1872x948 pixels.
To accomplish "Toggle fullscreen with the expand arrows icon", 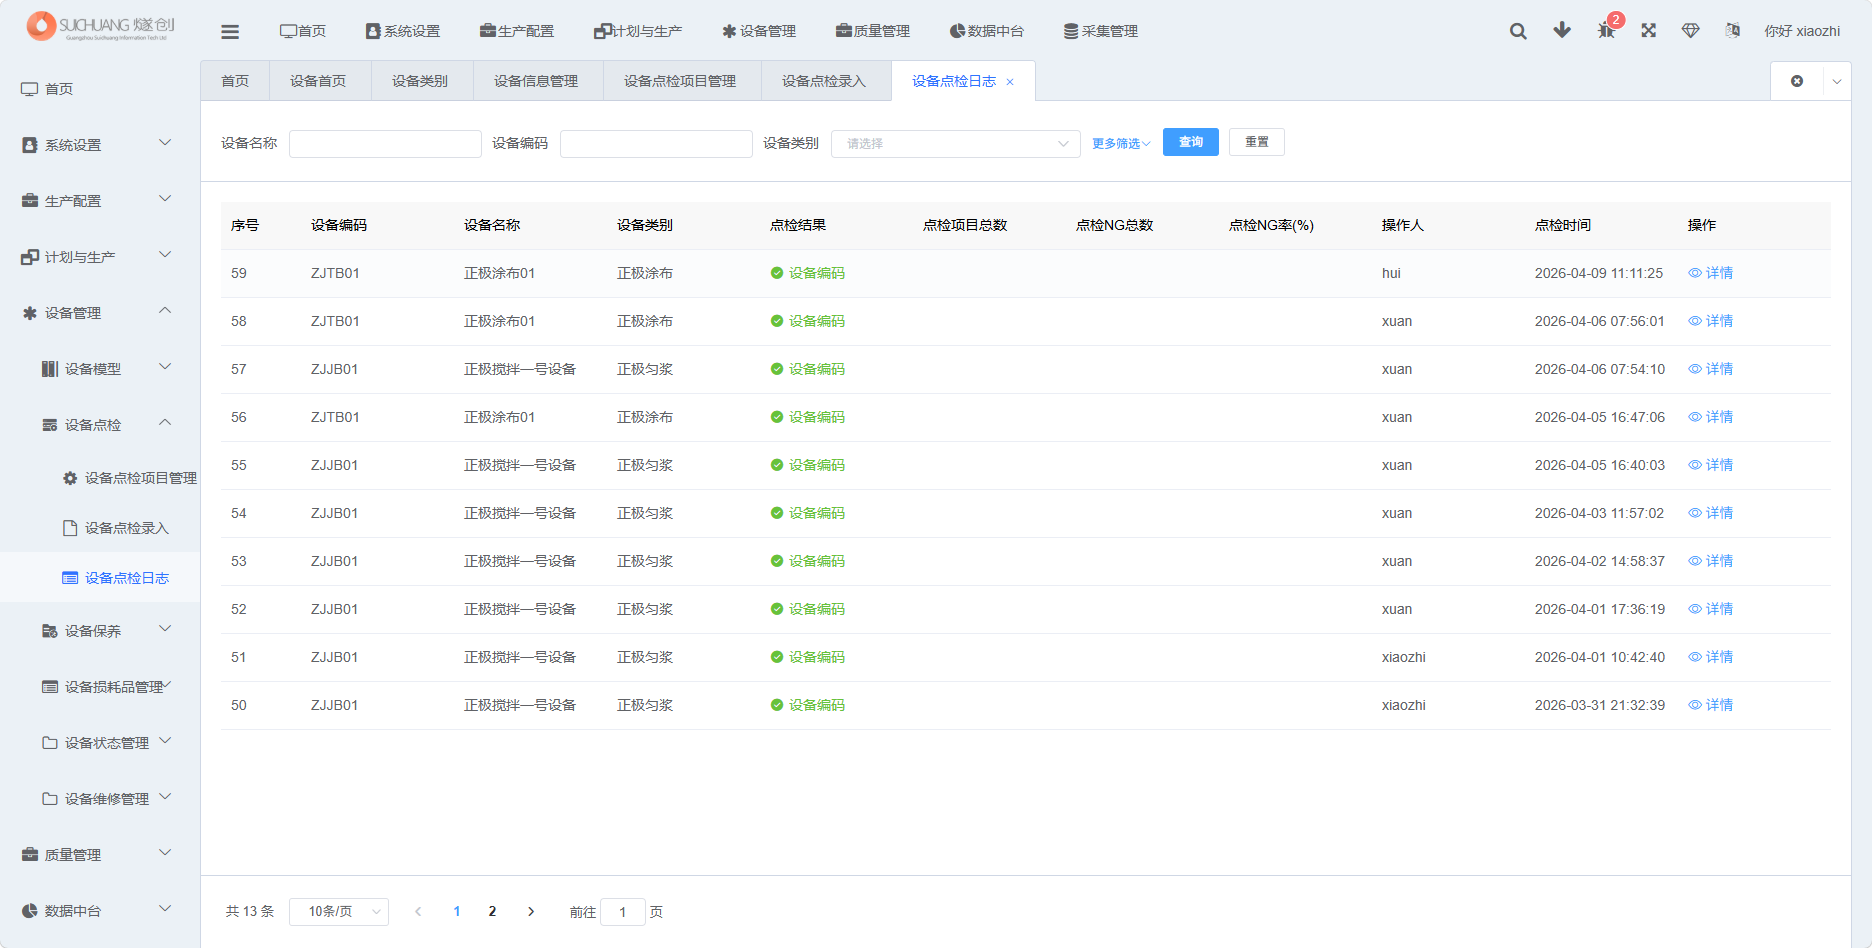I will tap(1649, 30).
